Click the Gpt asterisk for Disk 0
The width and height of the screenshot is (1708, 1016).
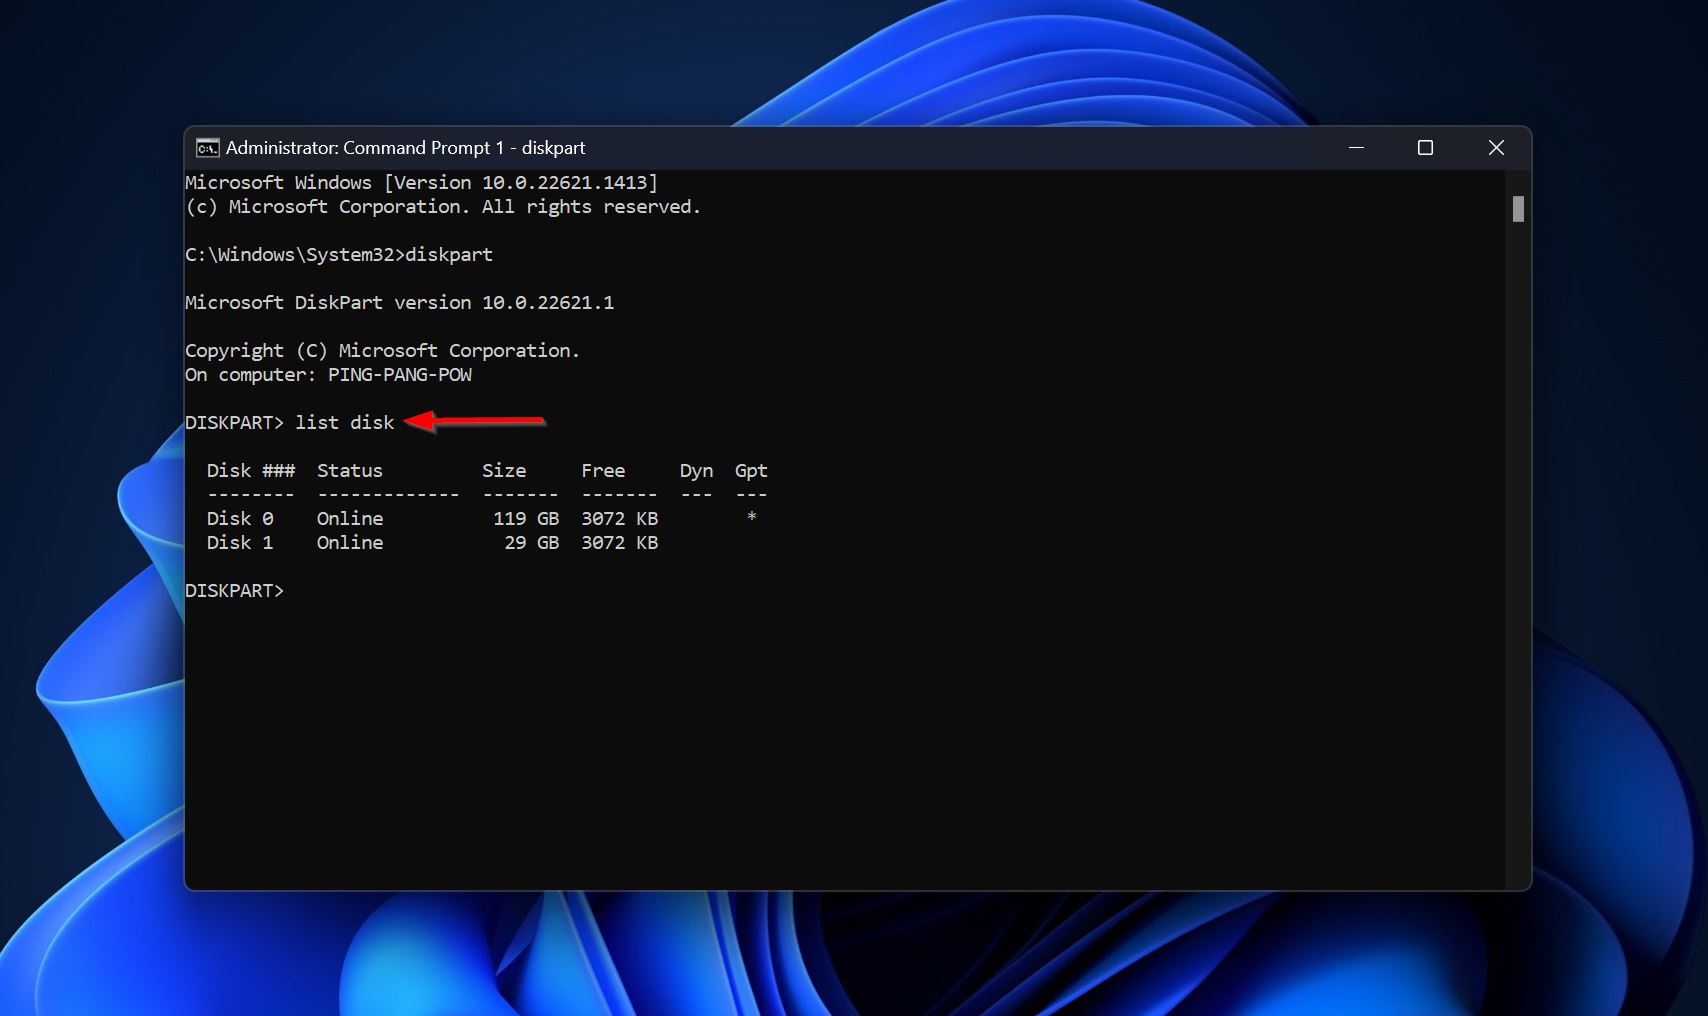(x=751, y=517)
